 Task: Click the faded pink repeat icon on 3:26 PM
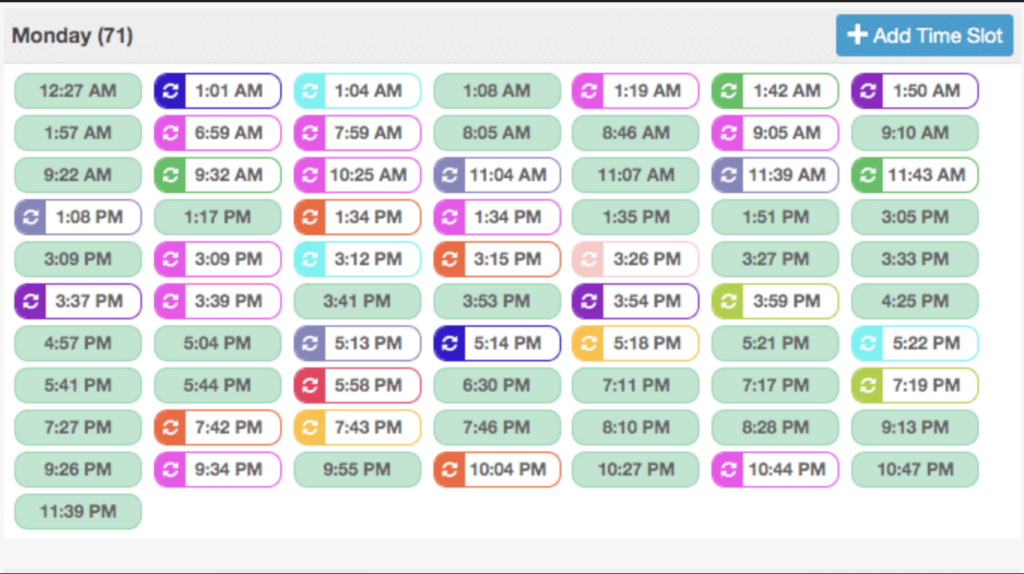(589, 259)
